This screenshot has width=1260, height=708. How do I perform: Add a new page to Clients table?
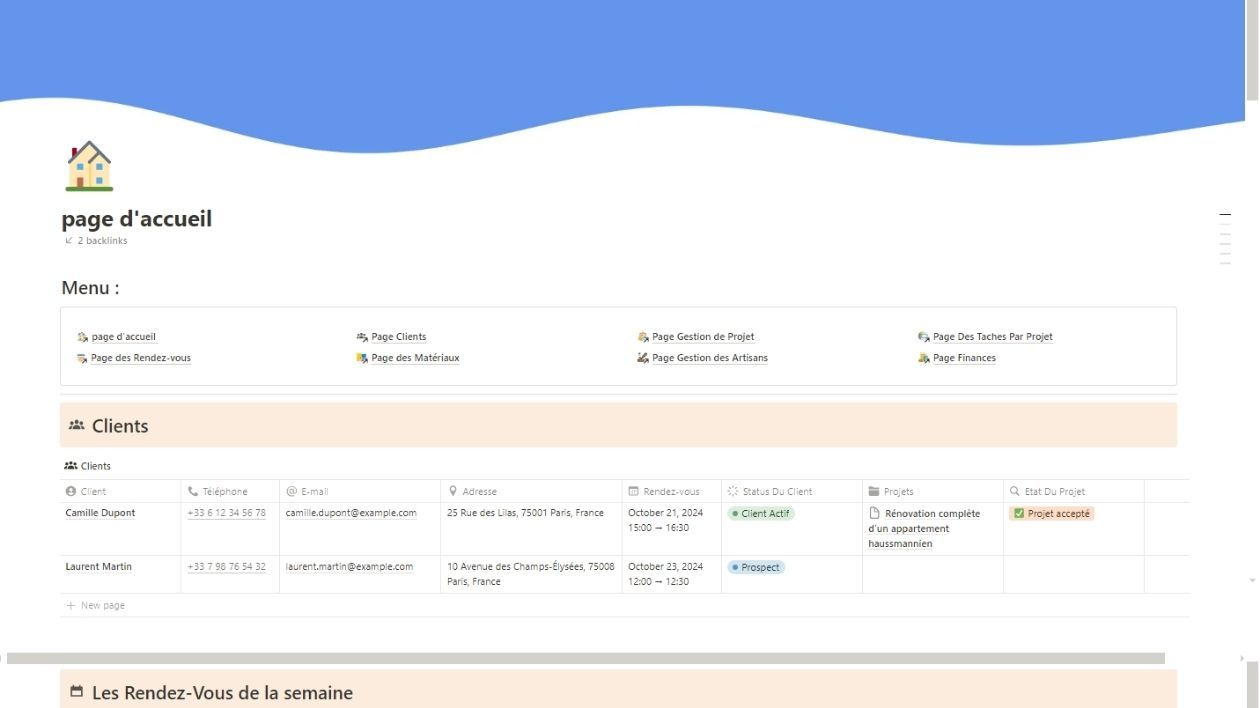[96, 605]
